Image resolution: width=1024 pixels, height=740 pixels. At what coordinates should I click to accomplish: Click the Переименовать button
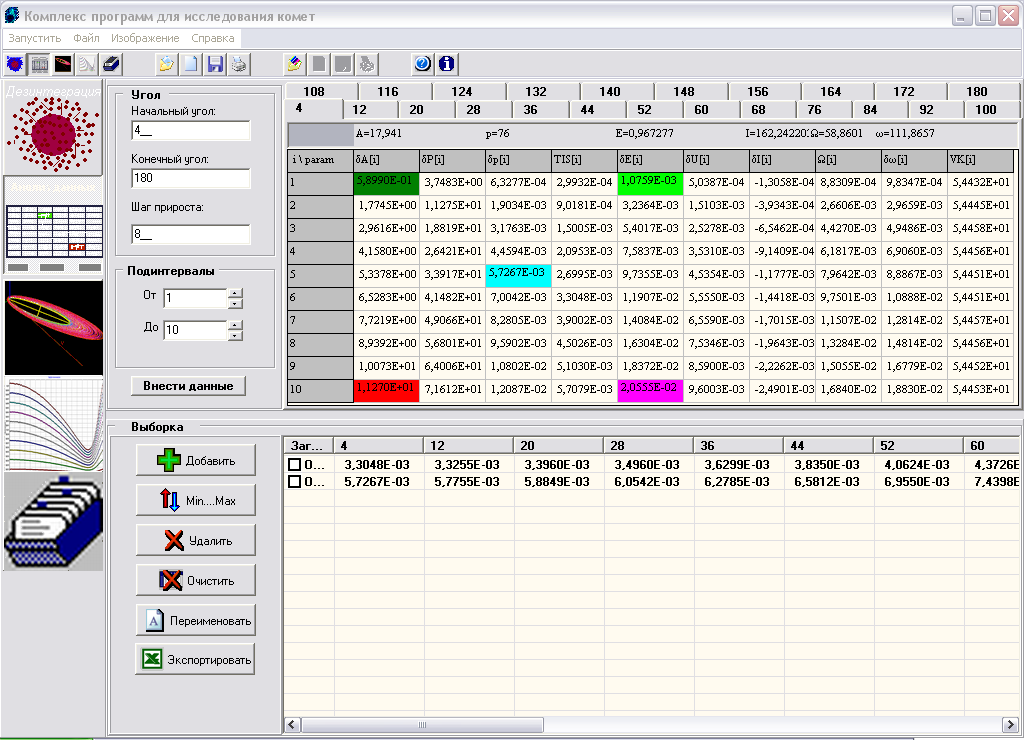click(x=196, y=620)
